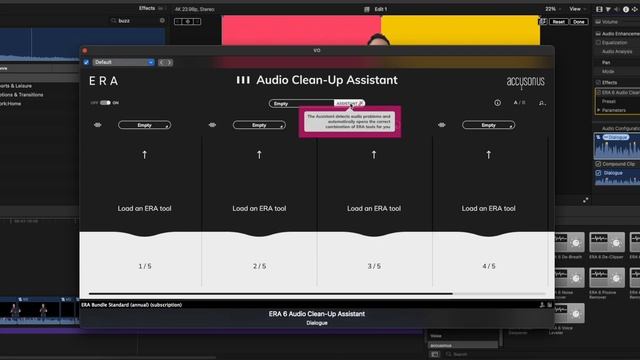Select the ERA 6 Voice Leveler effect thumbnail
Screen dimensions: 640x360
[569, 313]
